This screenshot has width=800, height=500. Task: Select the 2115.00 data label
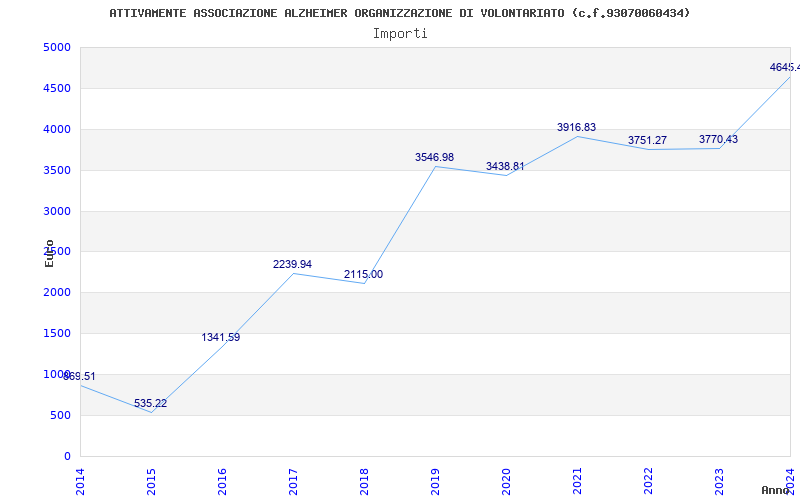[x=363, y=274]
